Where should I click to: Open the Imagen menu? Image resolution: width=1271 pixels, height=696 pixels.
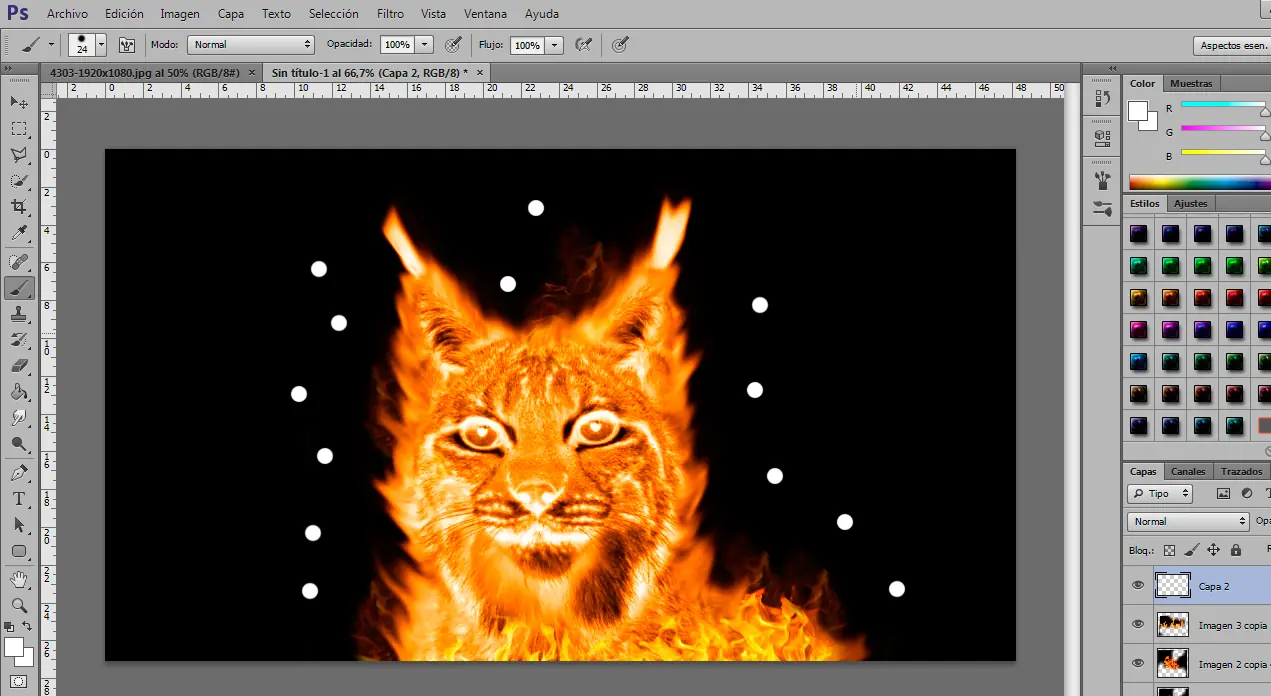click(x=180, y=14)
